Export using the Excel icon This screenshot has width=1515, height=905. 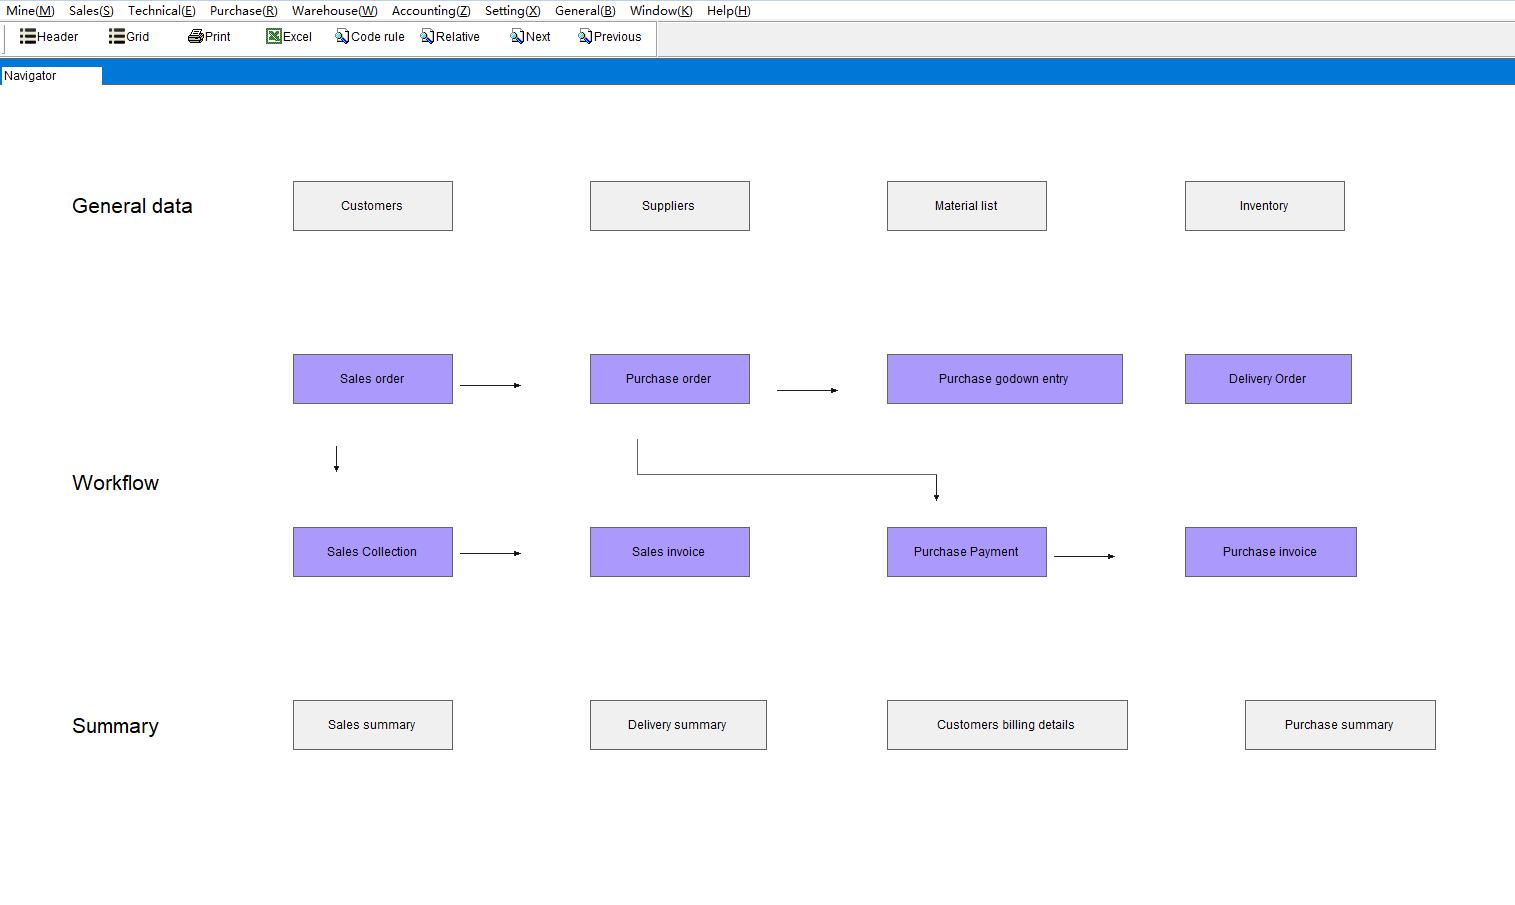coord(273,37)
